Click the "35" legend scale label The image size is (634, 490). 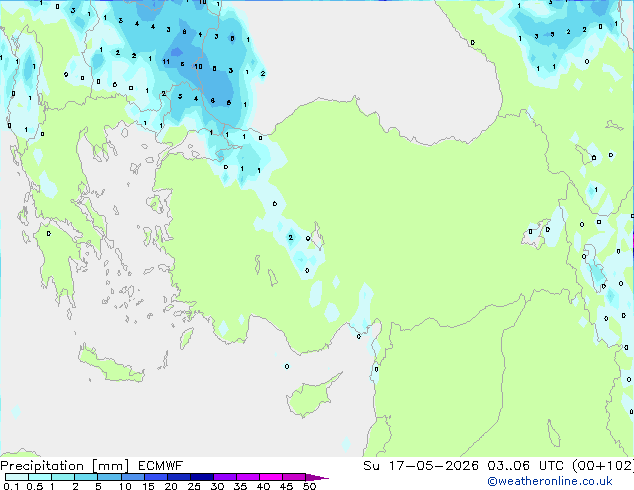point(240,486)
